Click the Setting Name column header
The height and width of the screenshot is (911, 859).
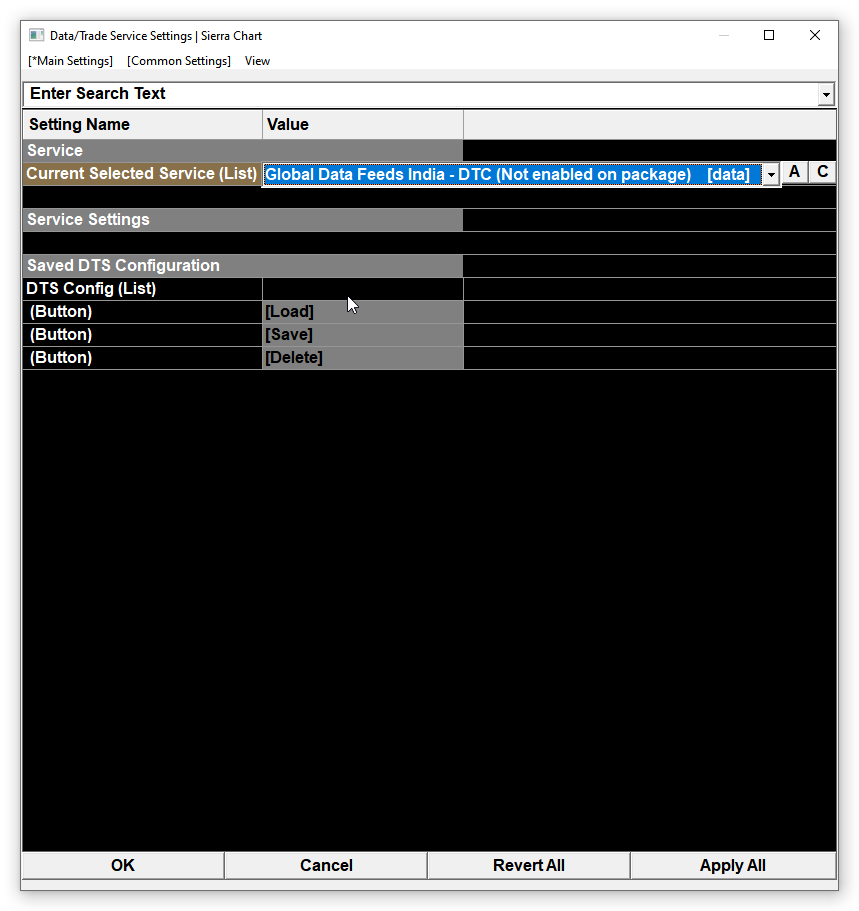coord(142,124)
